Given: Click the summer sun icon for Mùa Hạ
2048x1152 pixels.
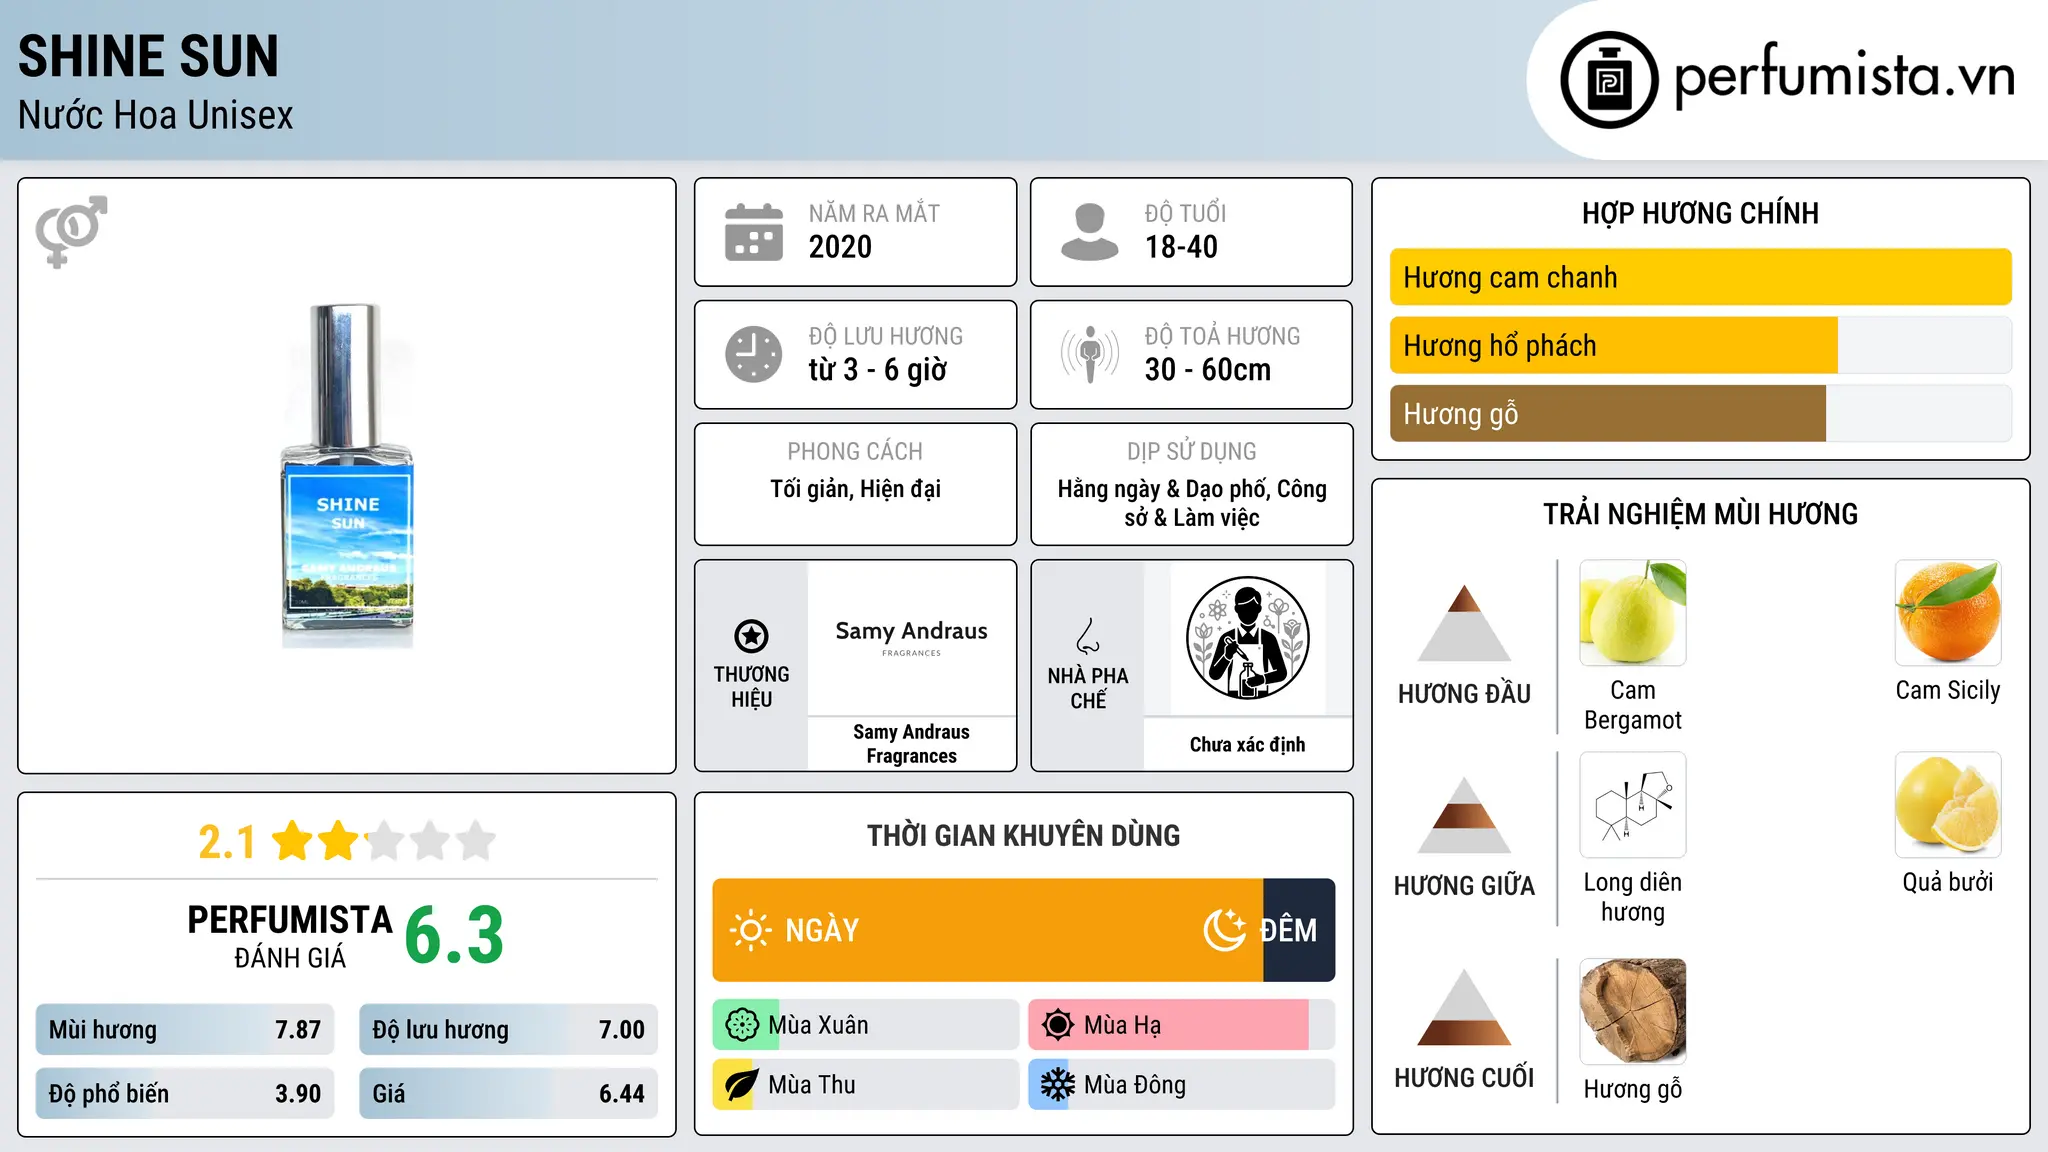Looking at the screenshot, I should tap(1058, 1025).
